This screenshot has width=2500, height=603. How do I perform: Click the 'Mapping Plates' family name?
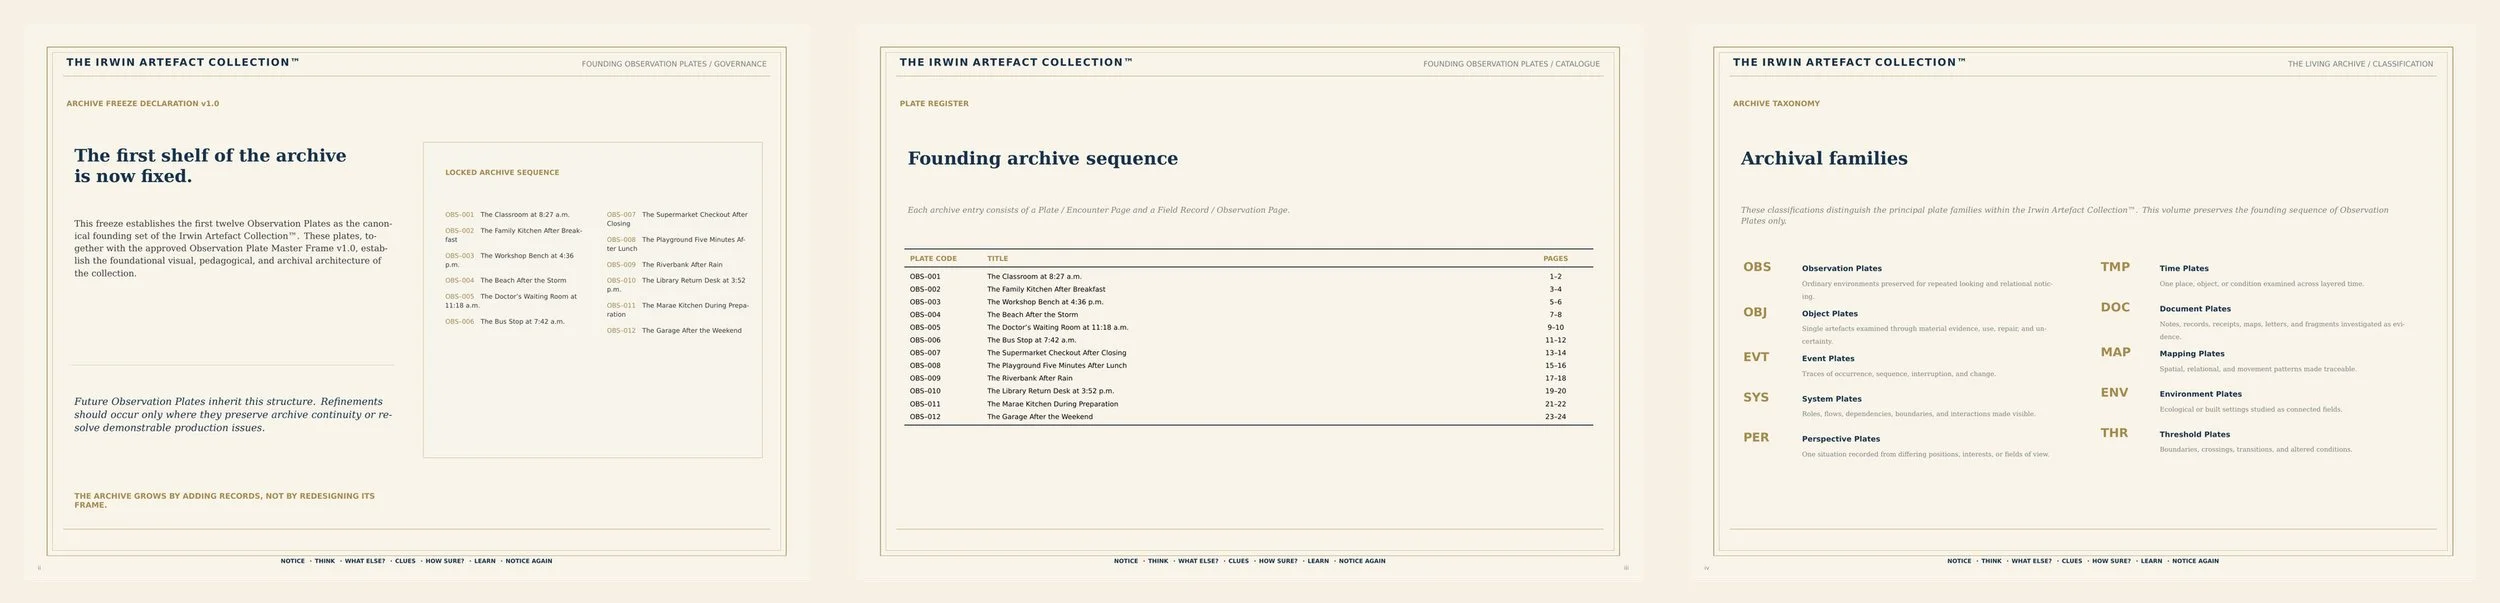pyautogui.click(x=2192, y=354)
